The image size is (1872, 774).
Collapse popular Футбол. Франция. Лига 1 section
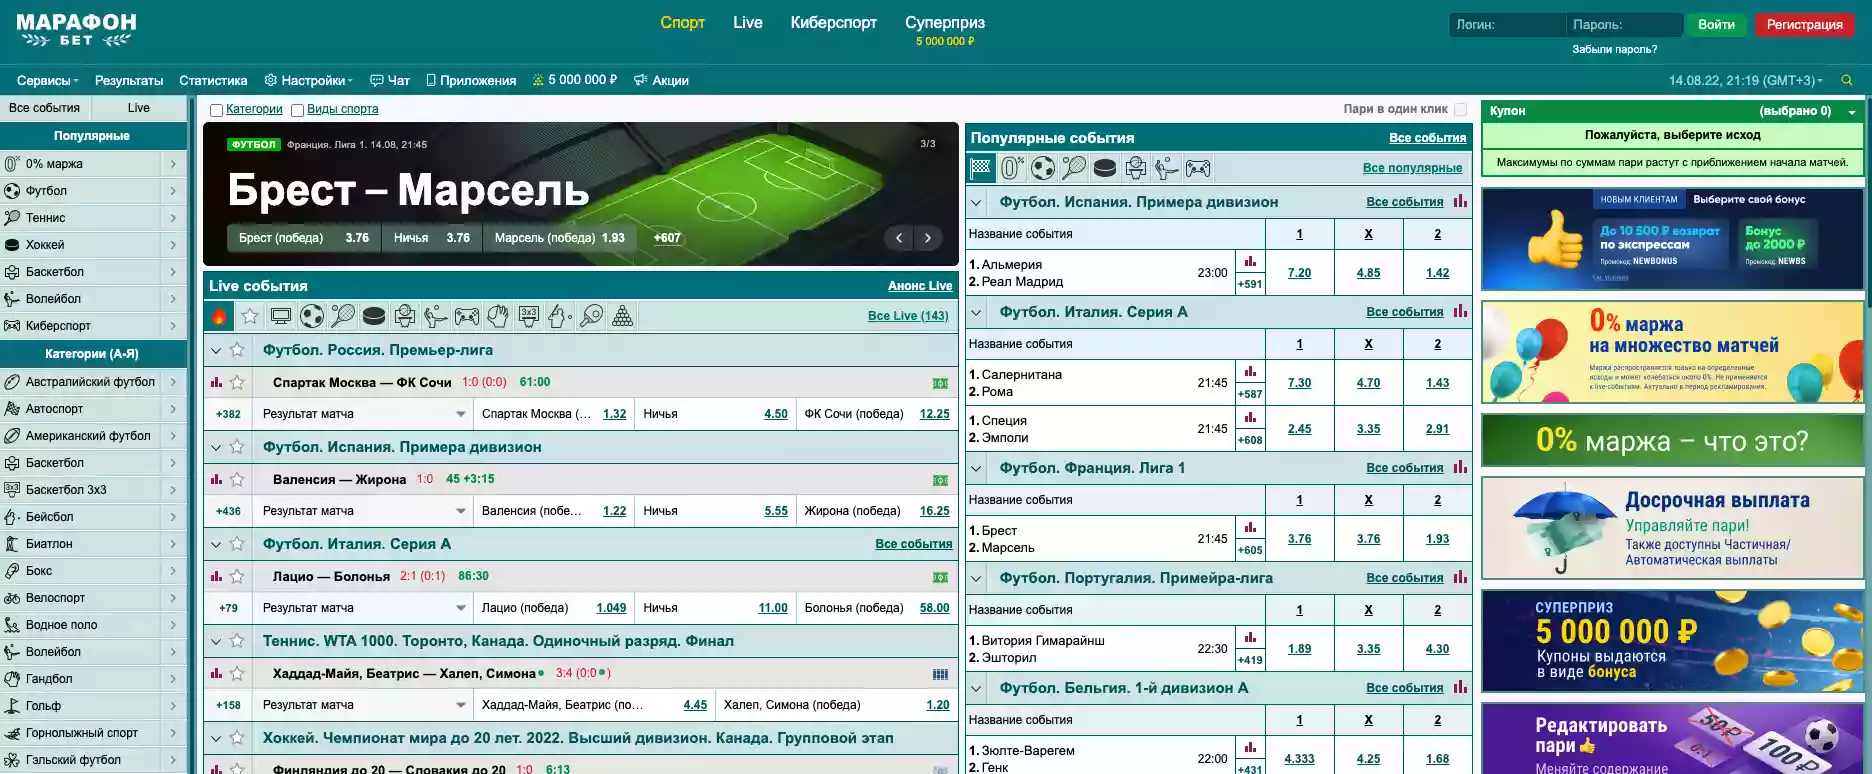click(x=977, y=468)
